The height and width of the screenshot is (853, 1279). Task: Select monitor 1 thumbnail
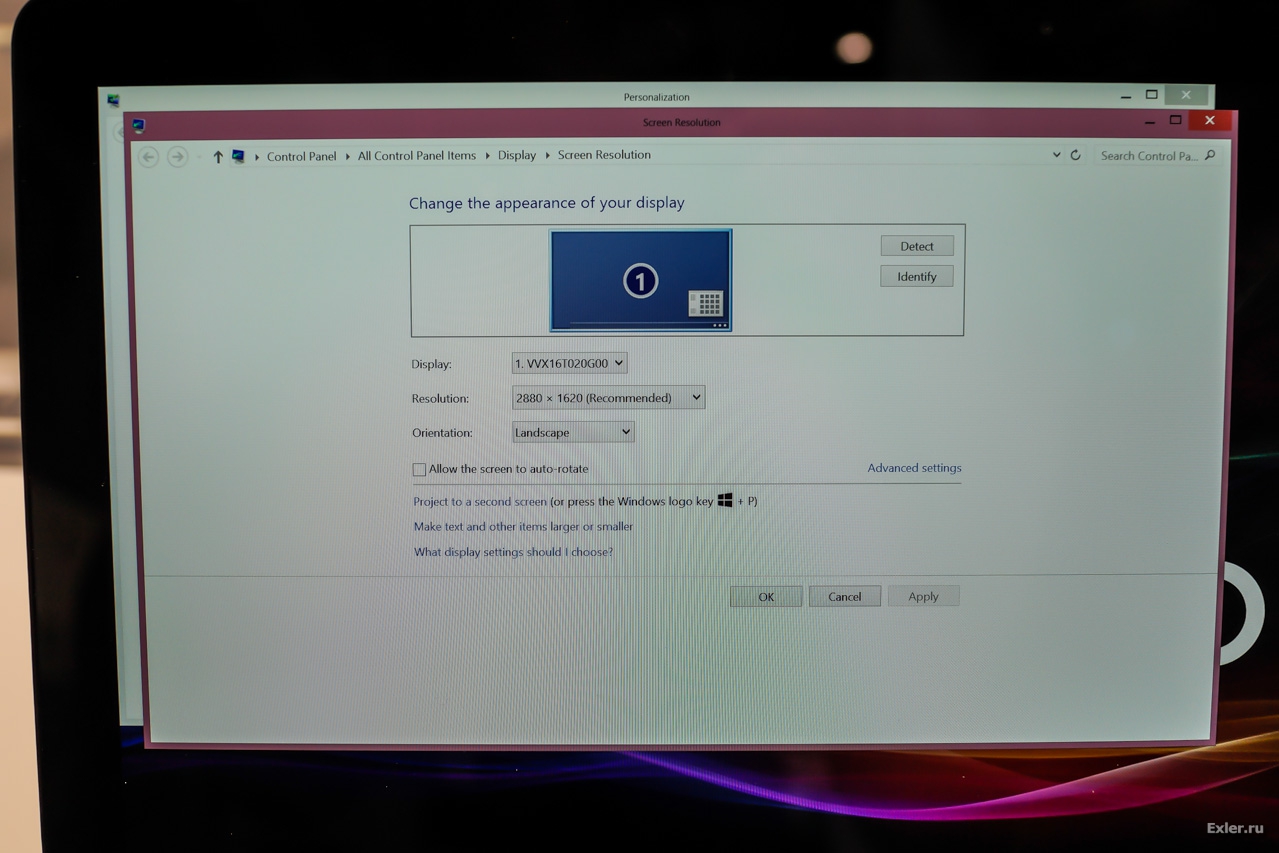click(x=640, y=280)
